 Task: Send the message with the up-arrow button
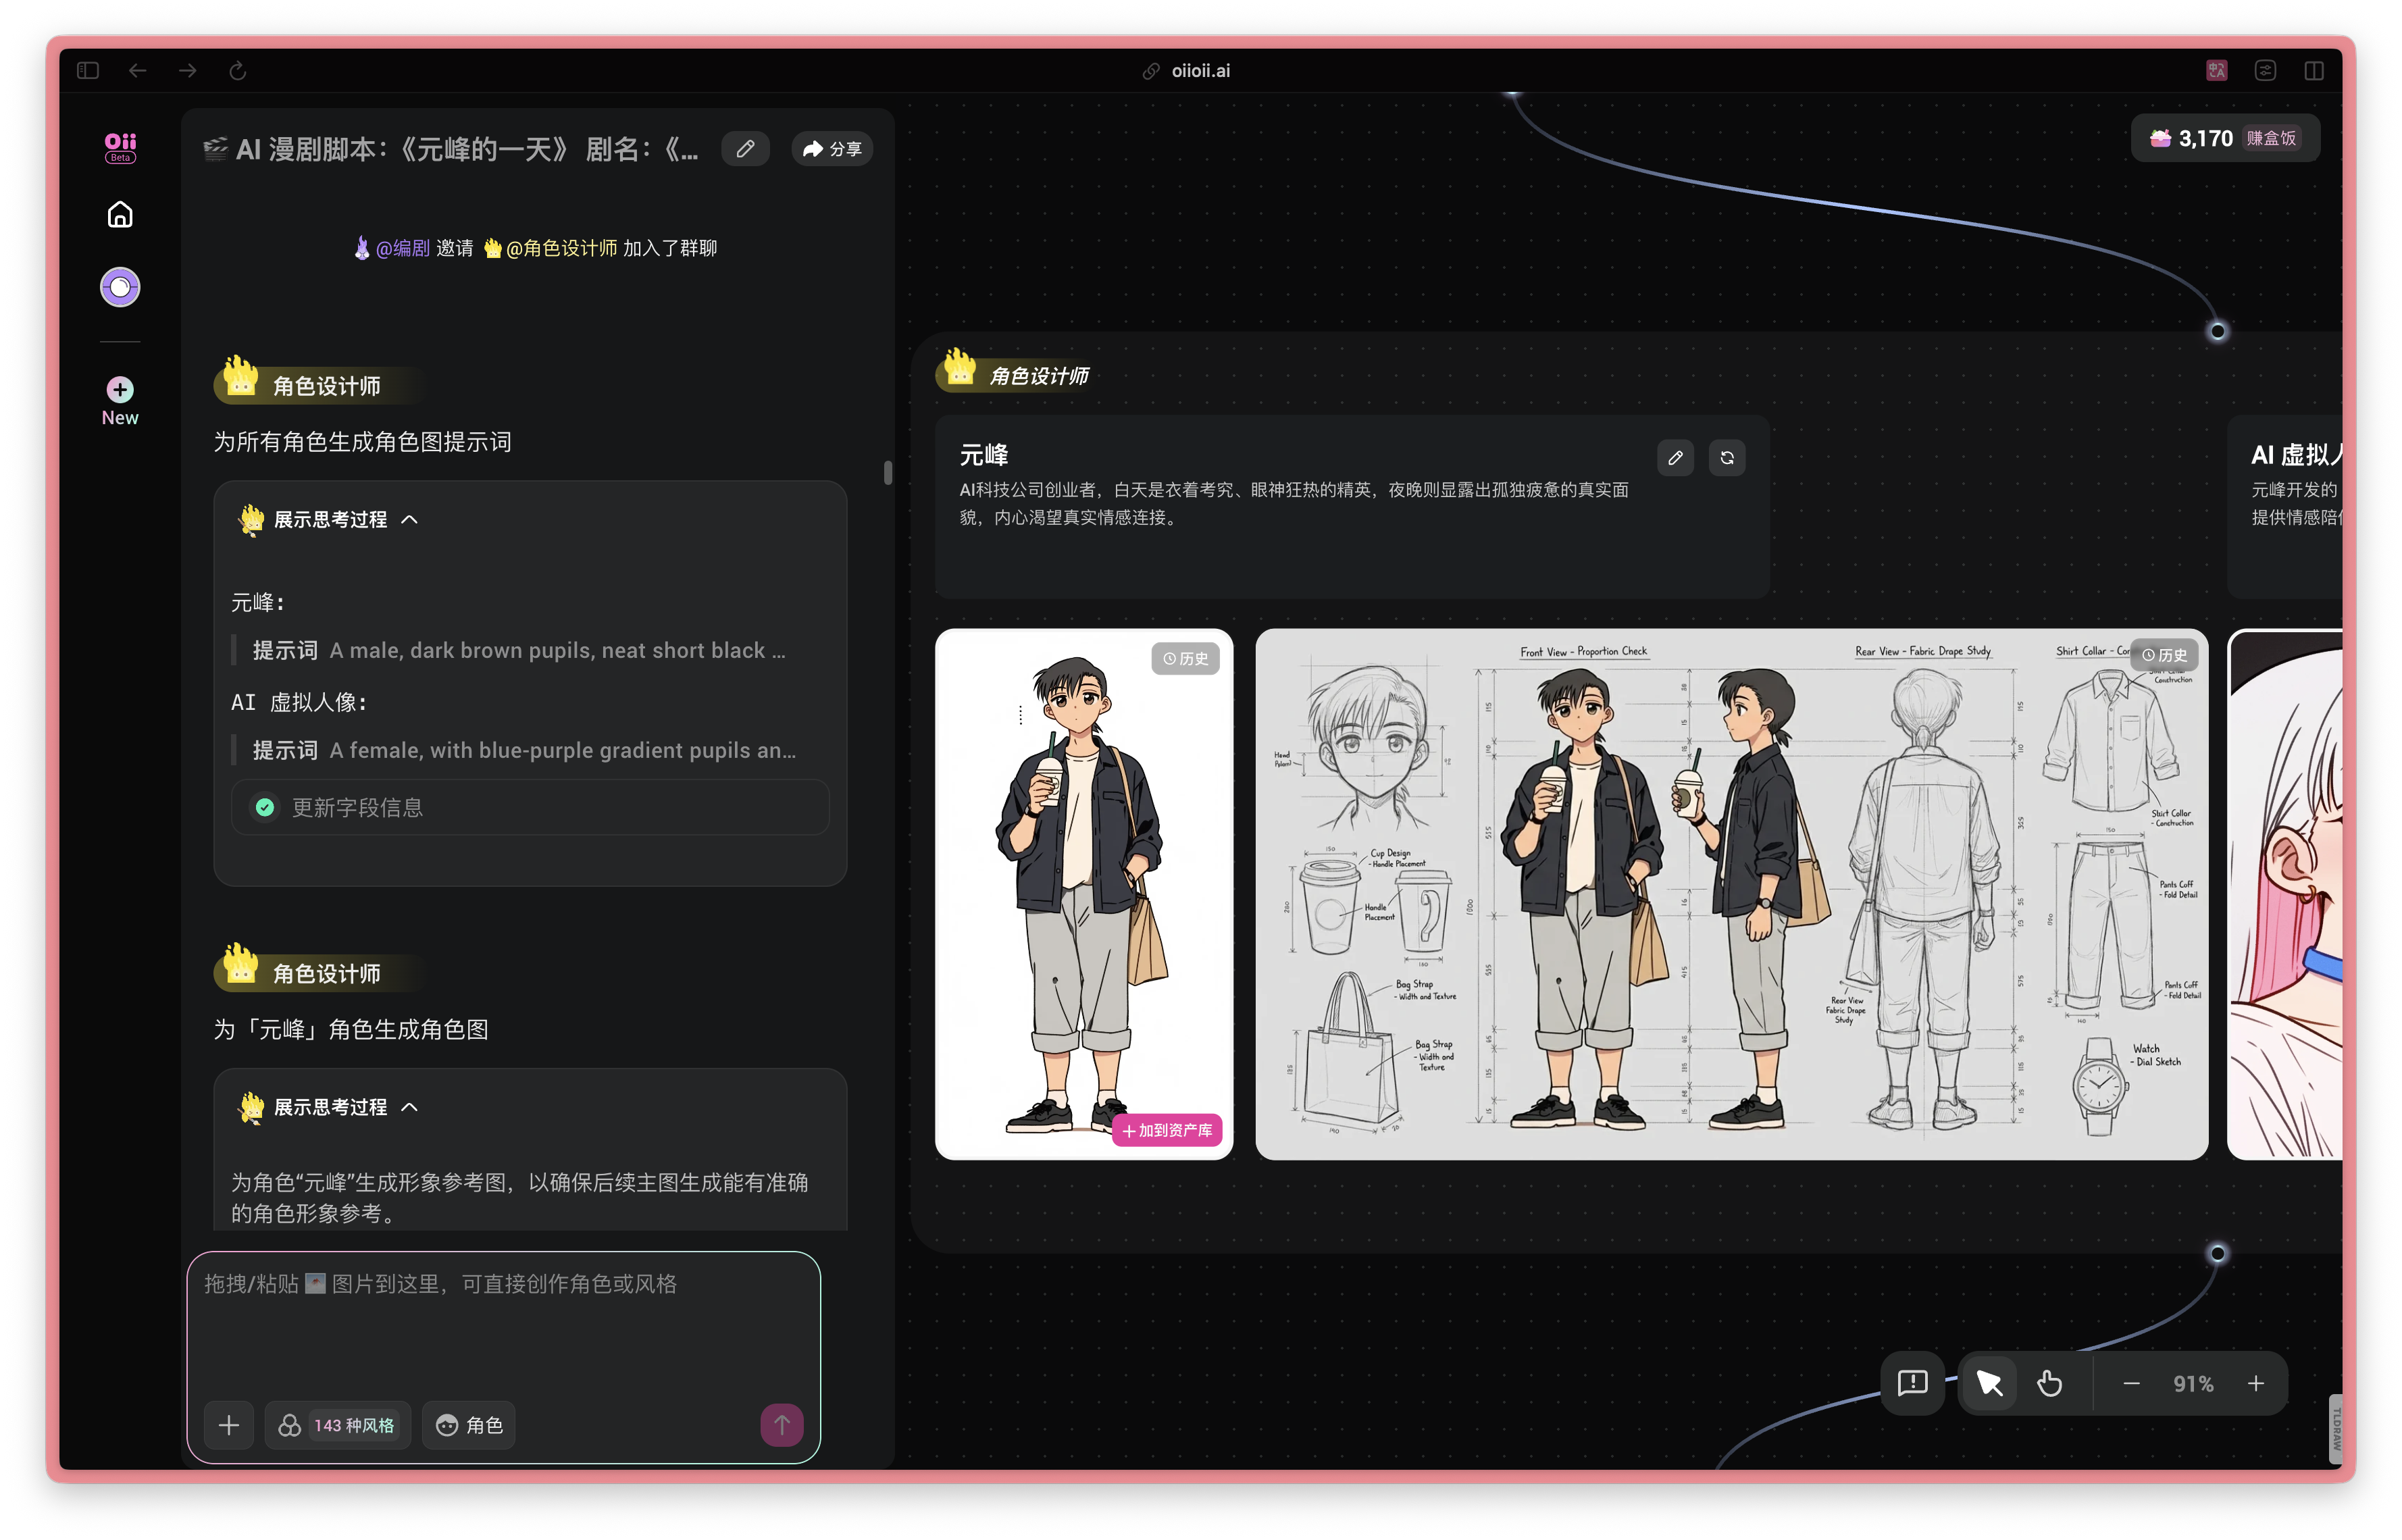pyautogui.click(x=782, y=1425)
